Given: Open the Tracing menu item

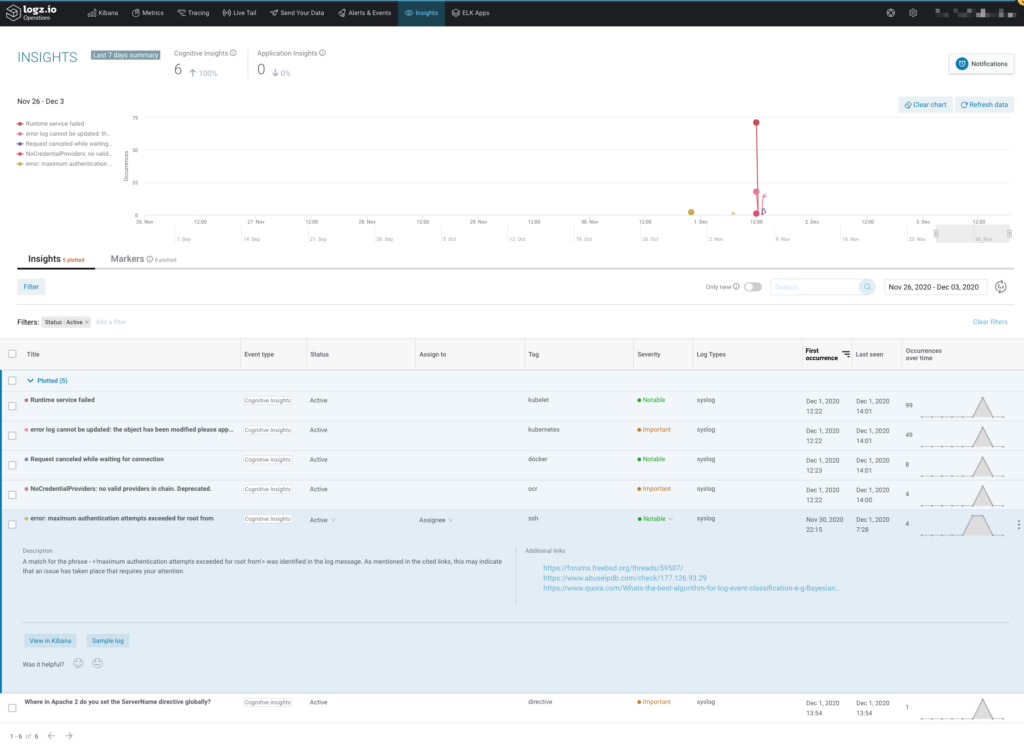Looking at the screenshot, I should [193, 12].
